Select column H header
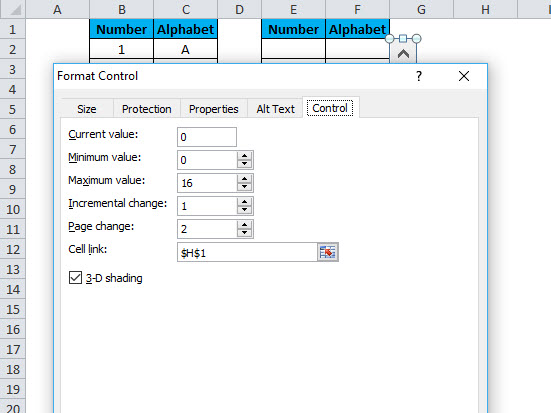This screenshot has width=551, height=413. pos(485,9)
